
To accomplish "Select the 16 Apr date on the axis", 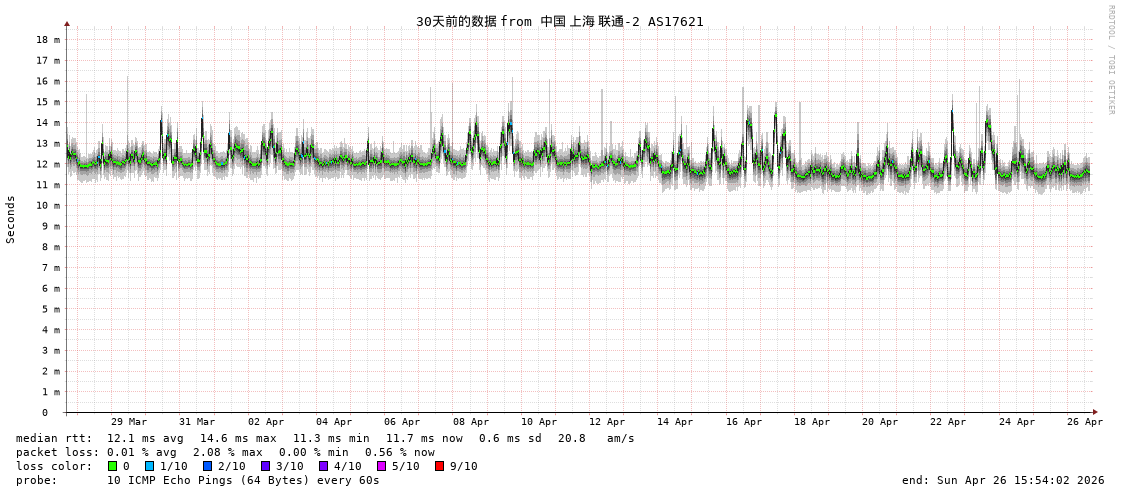I will (x=744, y=422).
